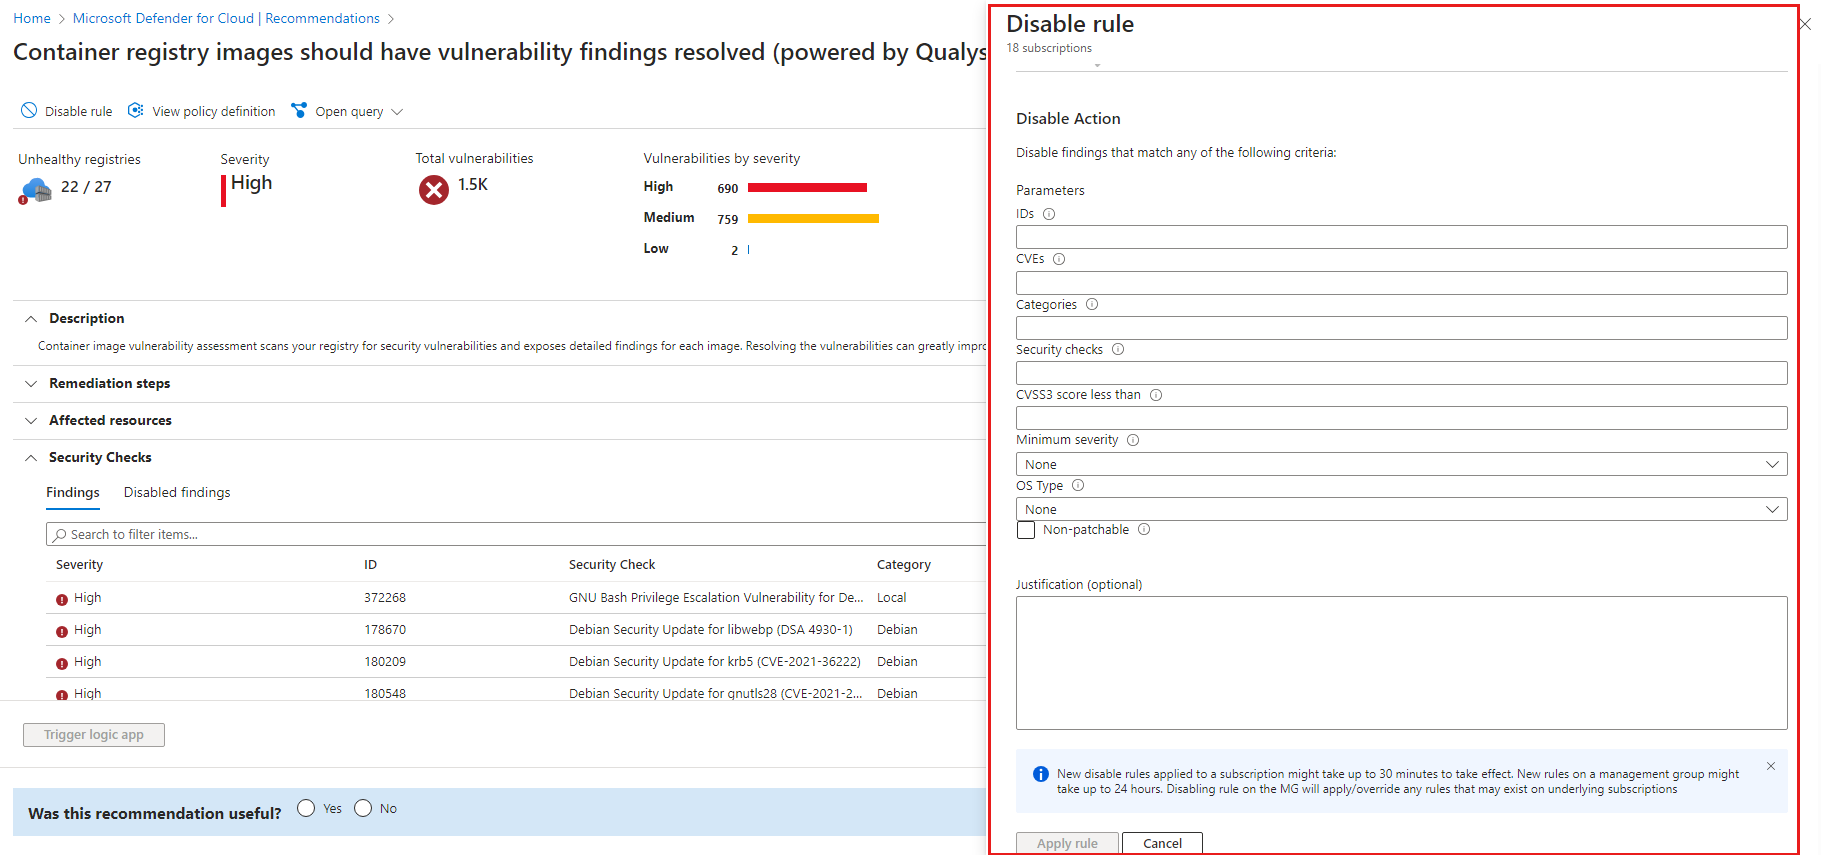
Task: Select the Findings tab
Action: click(73, 492)
